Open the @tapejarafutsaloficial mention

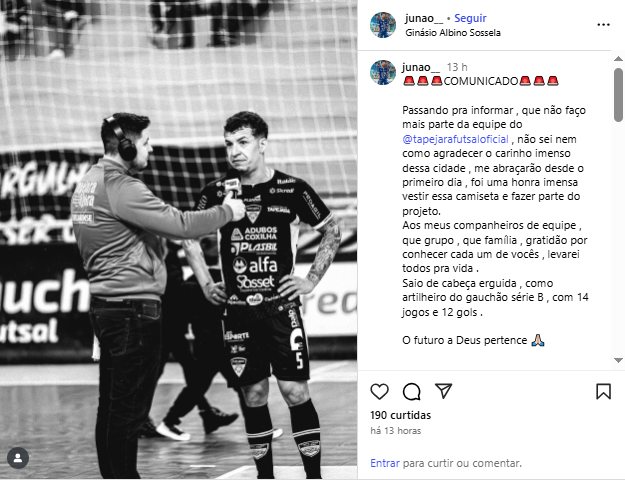pyautogui.click(x=455, y=139)
